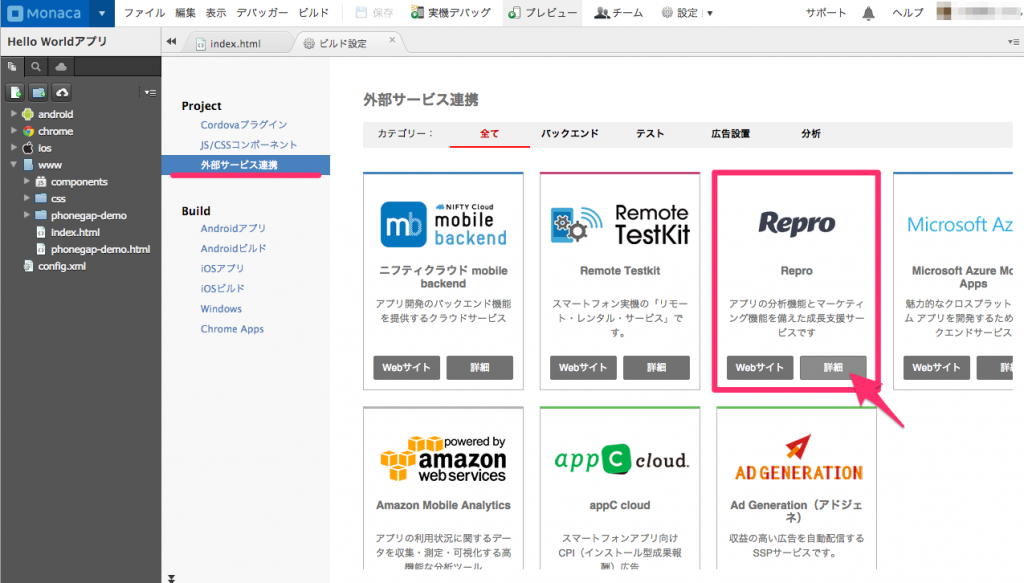
Task: Open the ビルド menu
Action: (x=313, y=13)
